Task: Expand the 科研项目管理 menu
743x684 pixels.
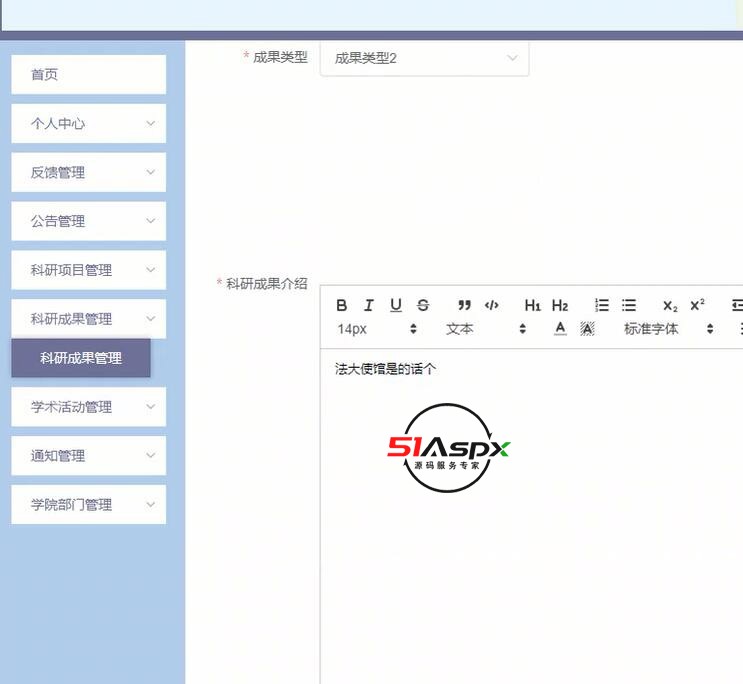Action: 89,270
